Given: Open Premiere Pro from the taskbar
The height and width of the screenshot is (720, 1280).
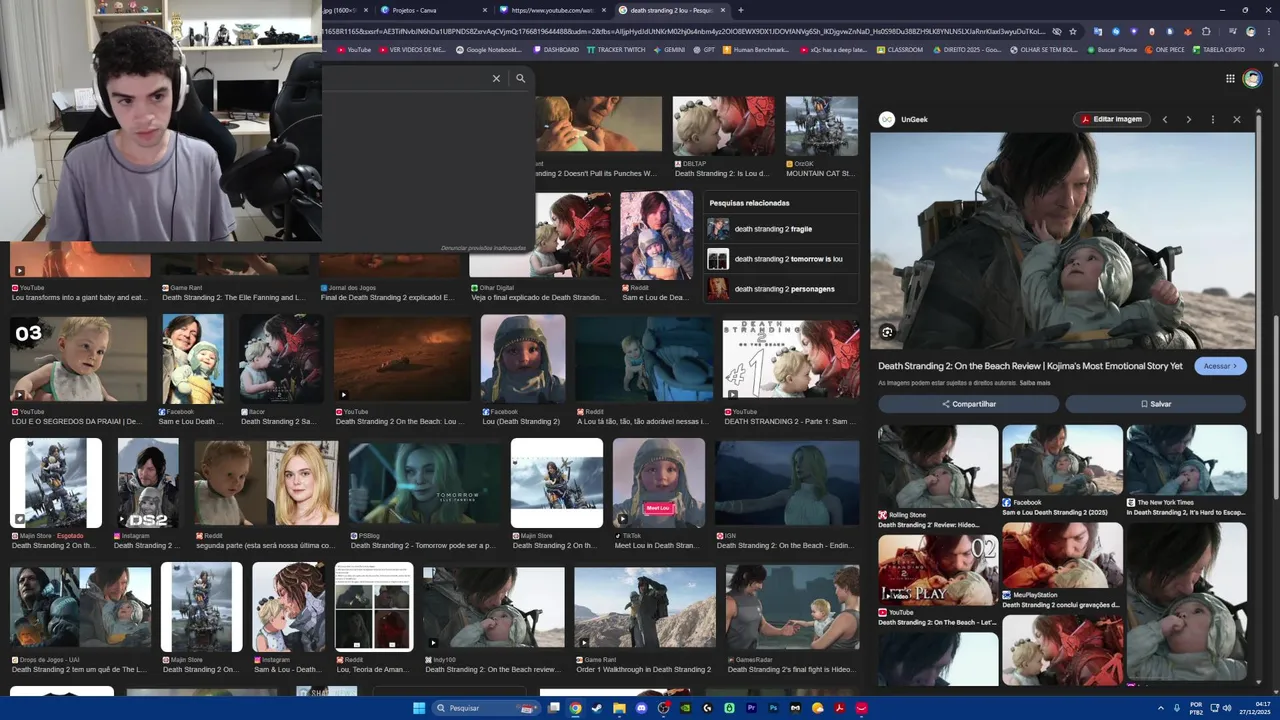Looking at the screenshot, I should [751, 708].
